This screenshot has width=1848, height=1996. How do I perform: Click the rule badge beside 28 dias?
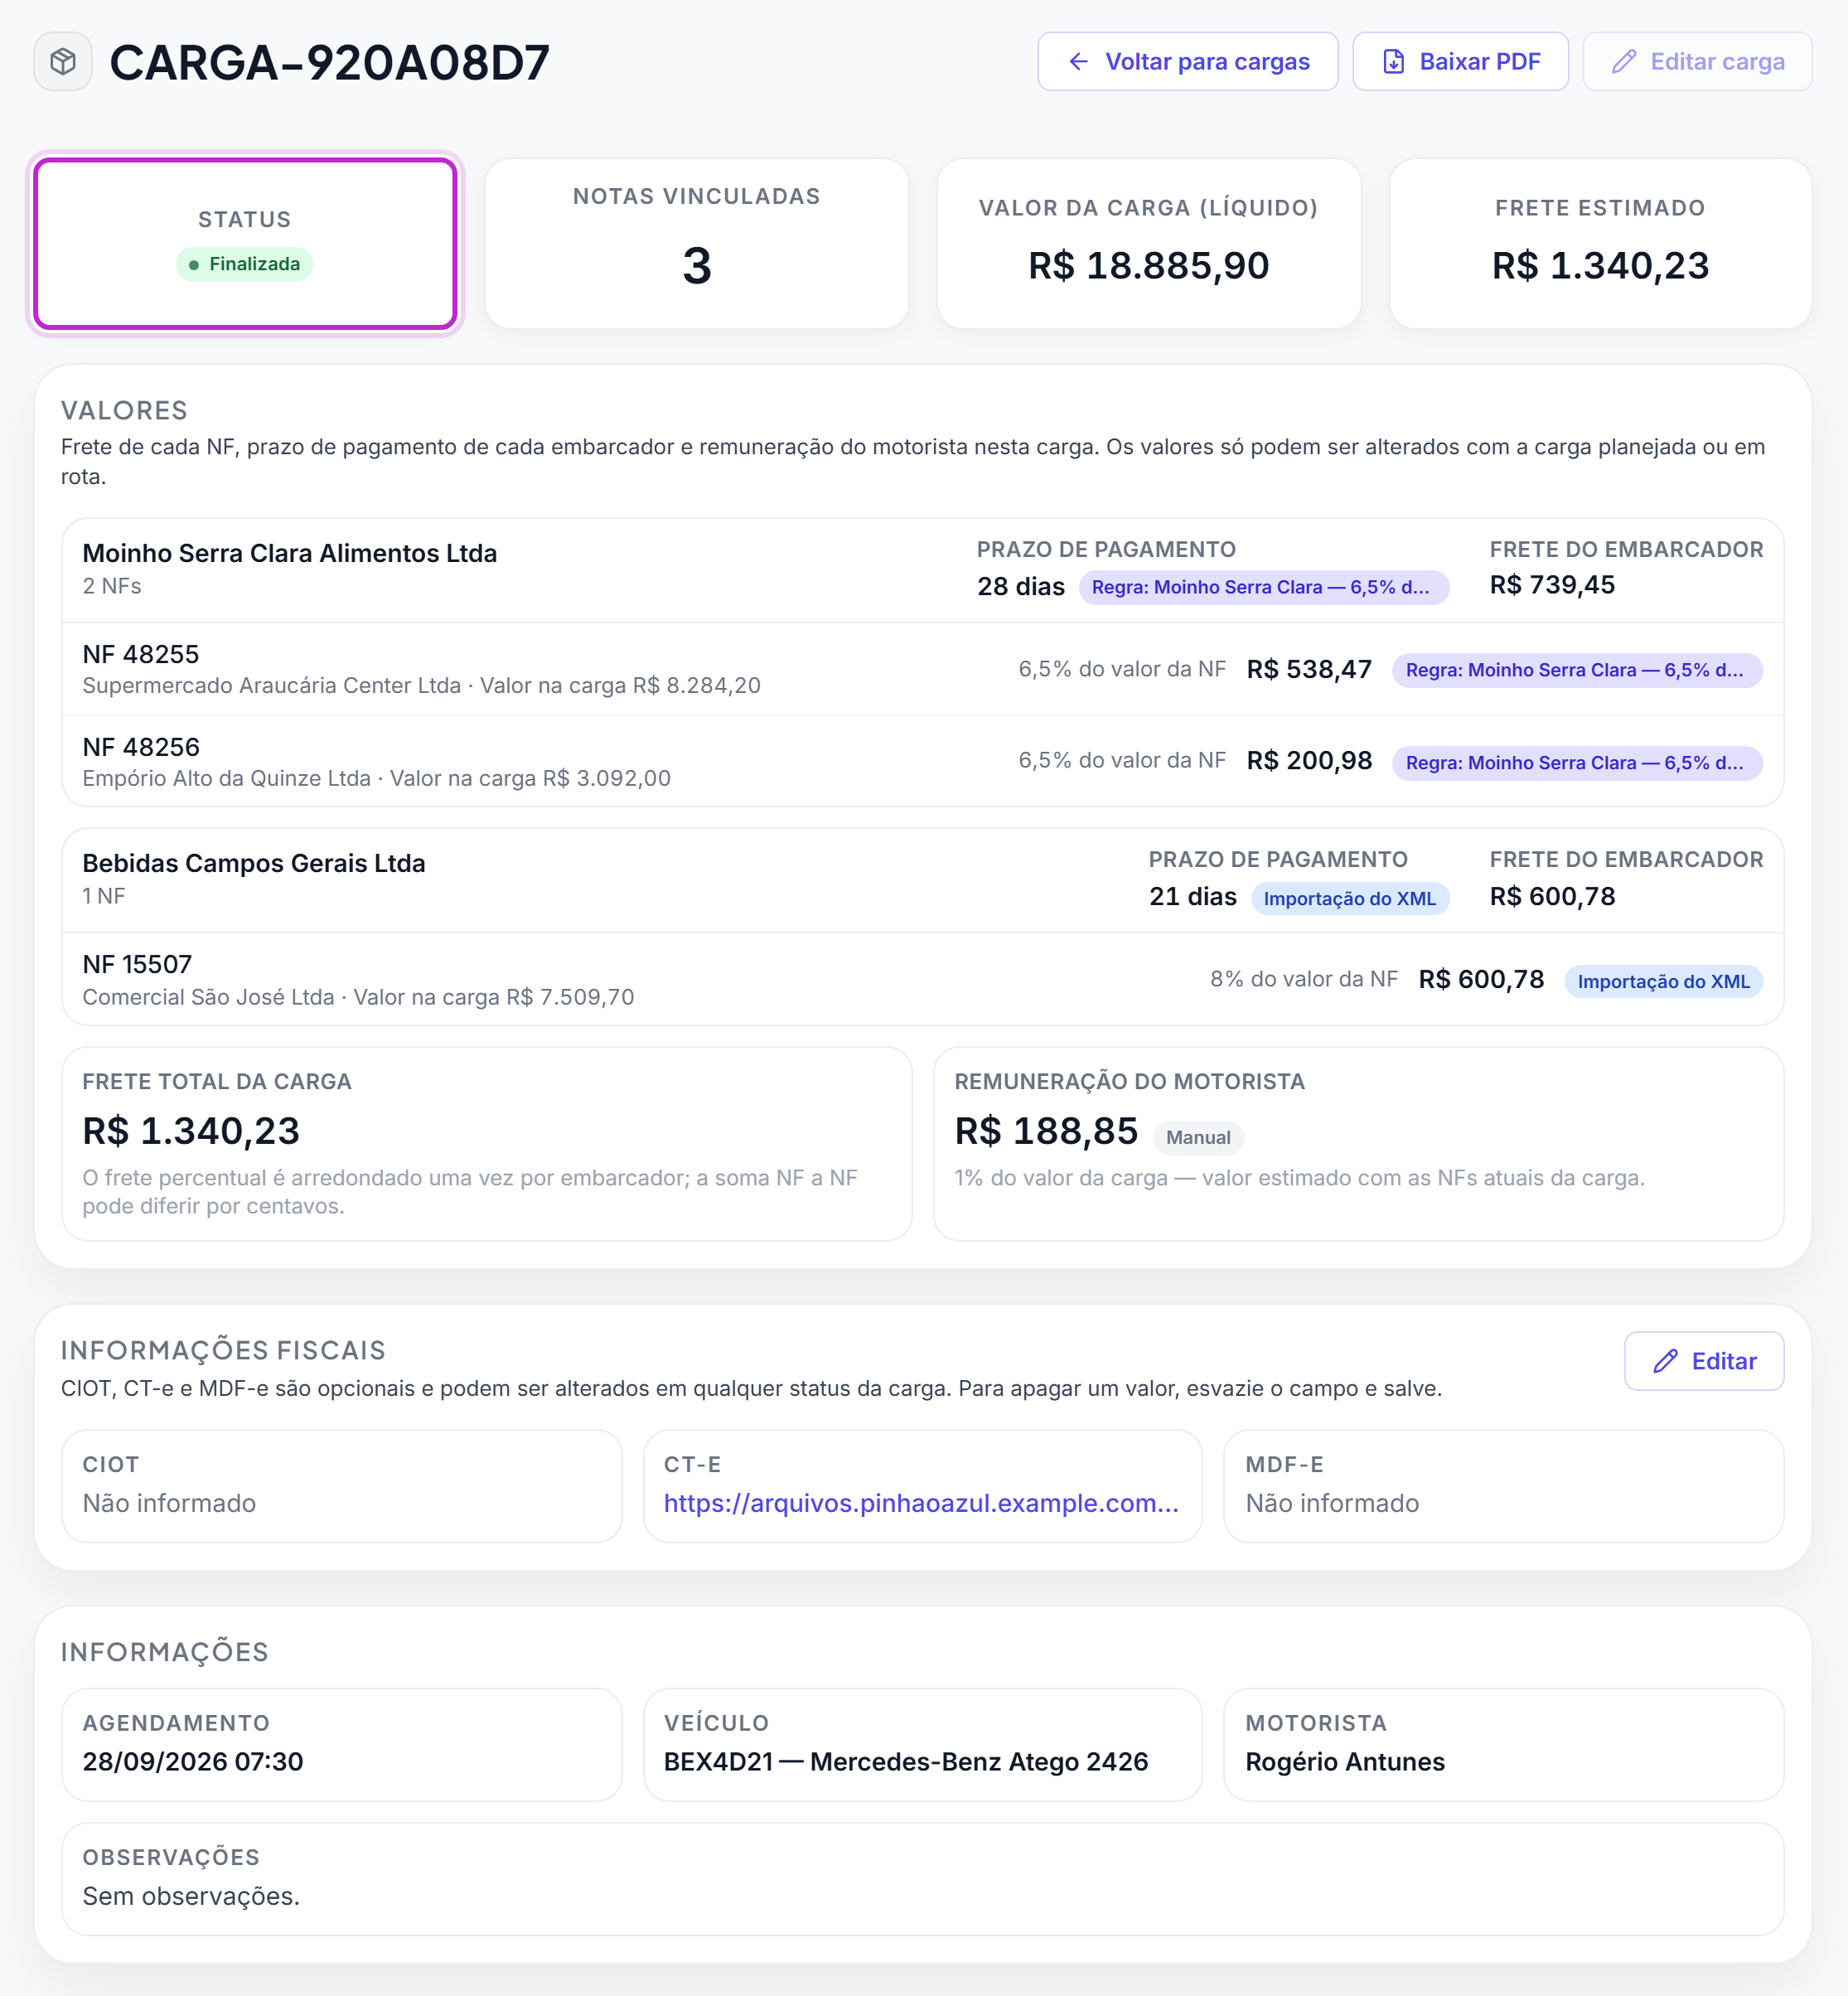tap(1263, 587)
